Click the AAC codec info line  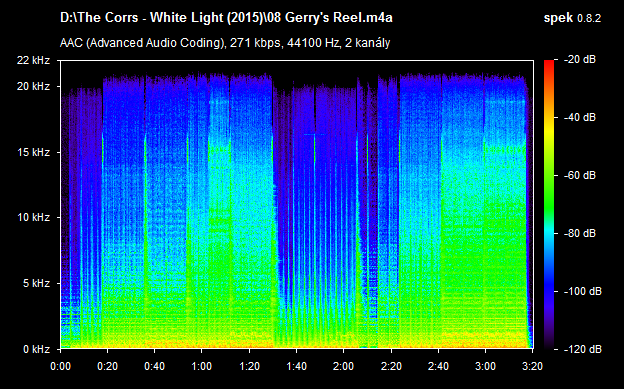pyautogui.click(x=225, y=43)
